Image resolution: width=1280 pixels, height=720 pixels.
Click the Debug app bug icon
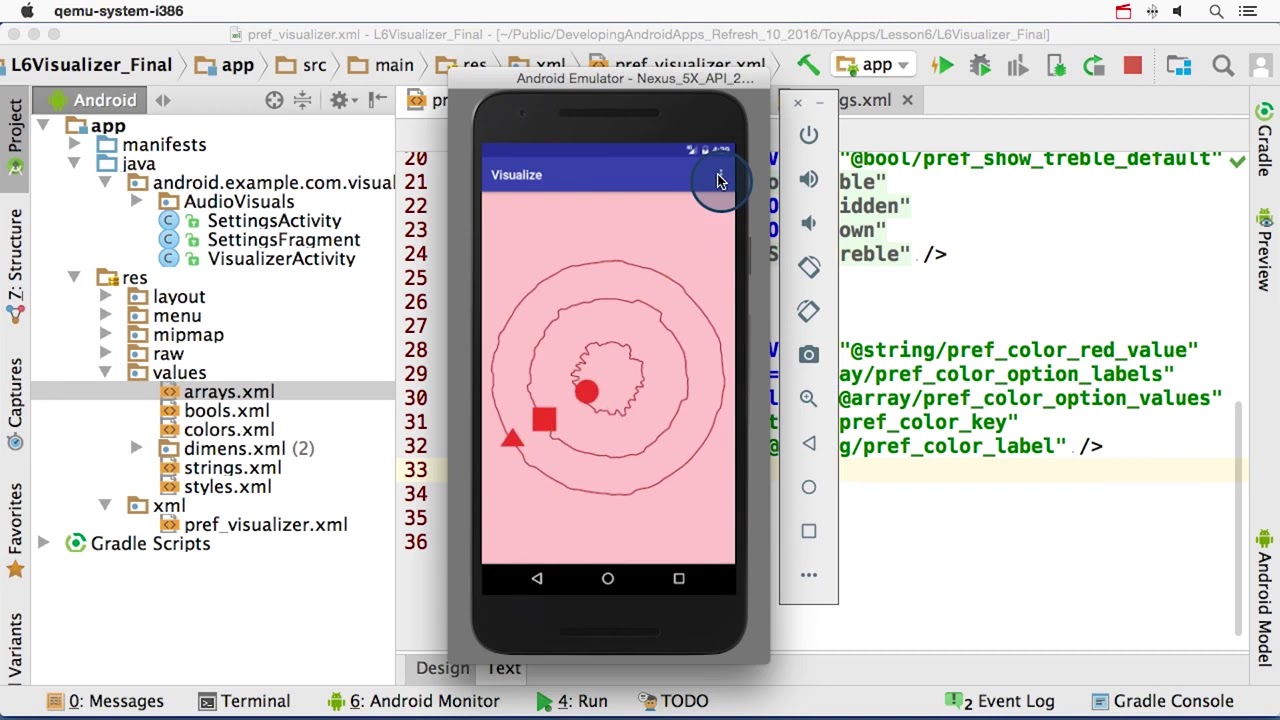pos(980,66)
